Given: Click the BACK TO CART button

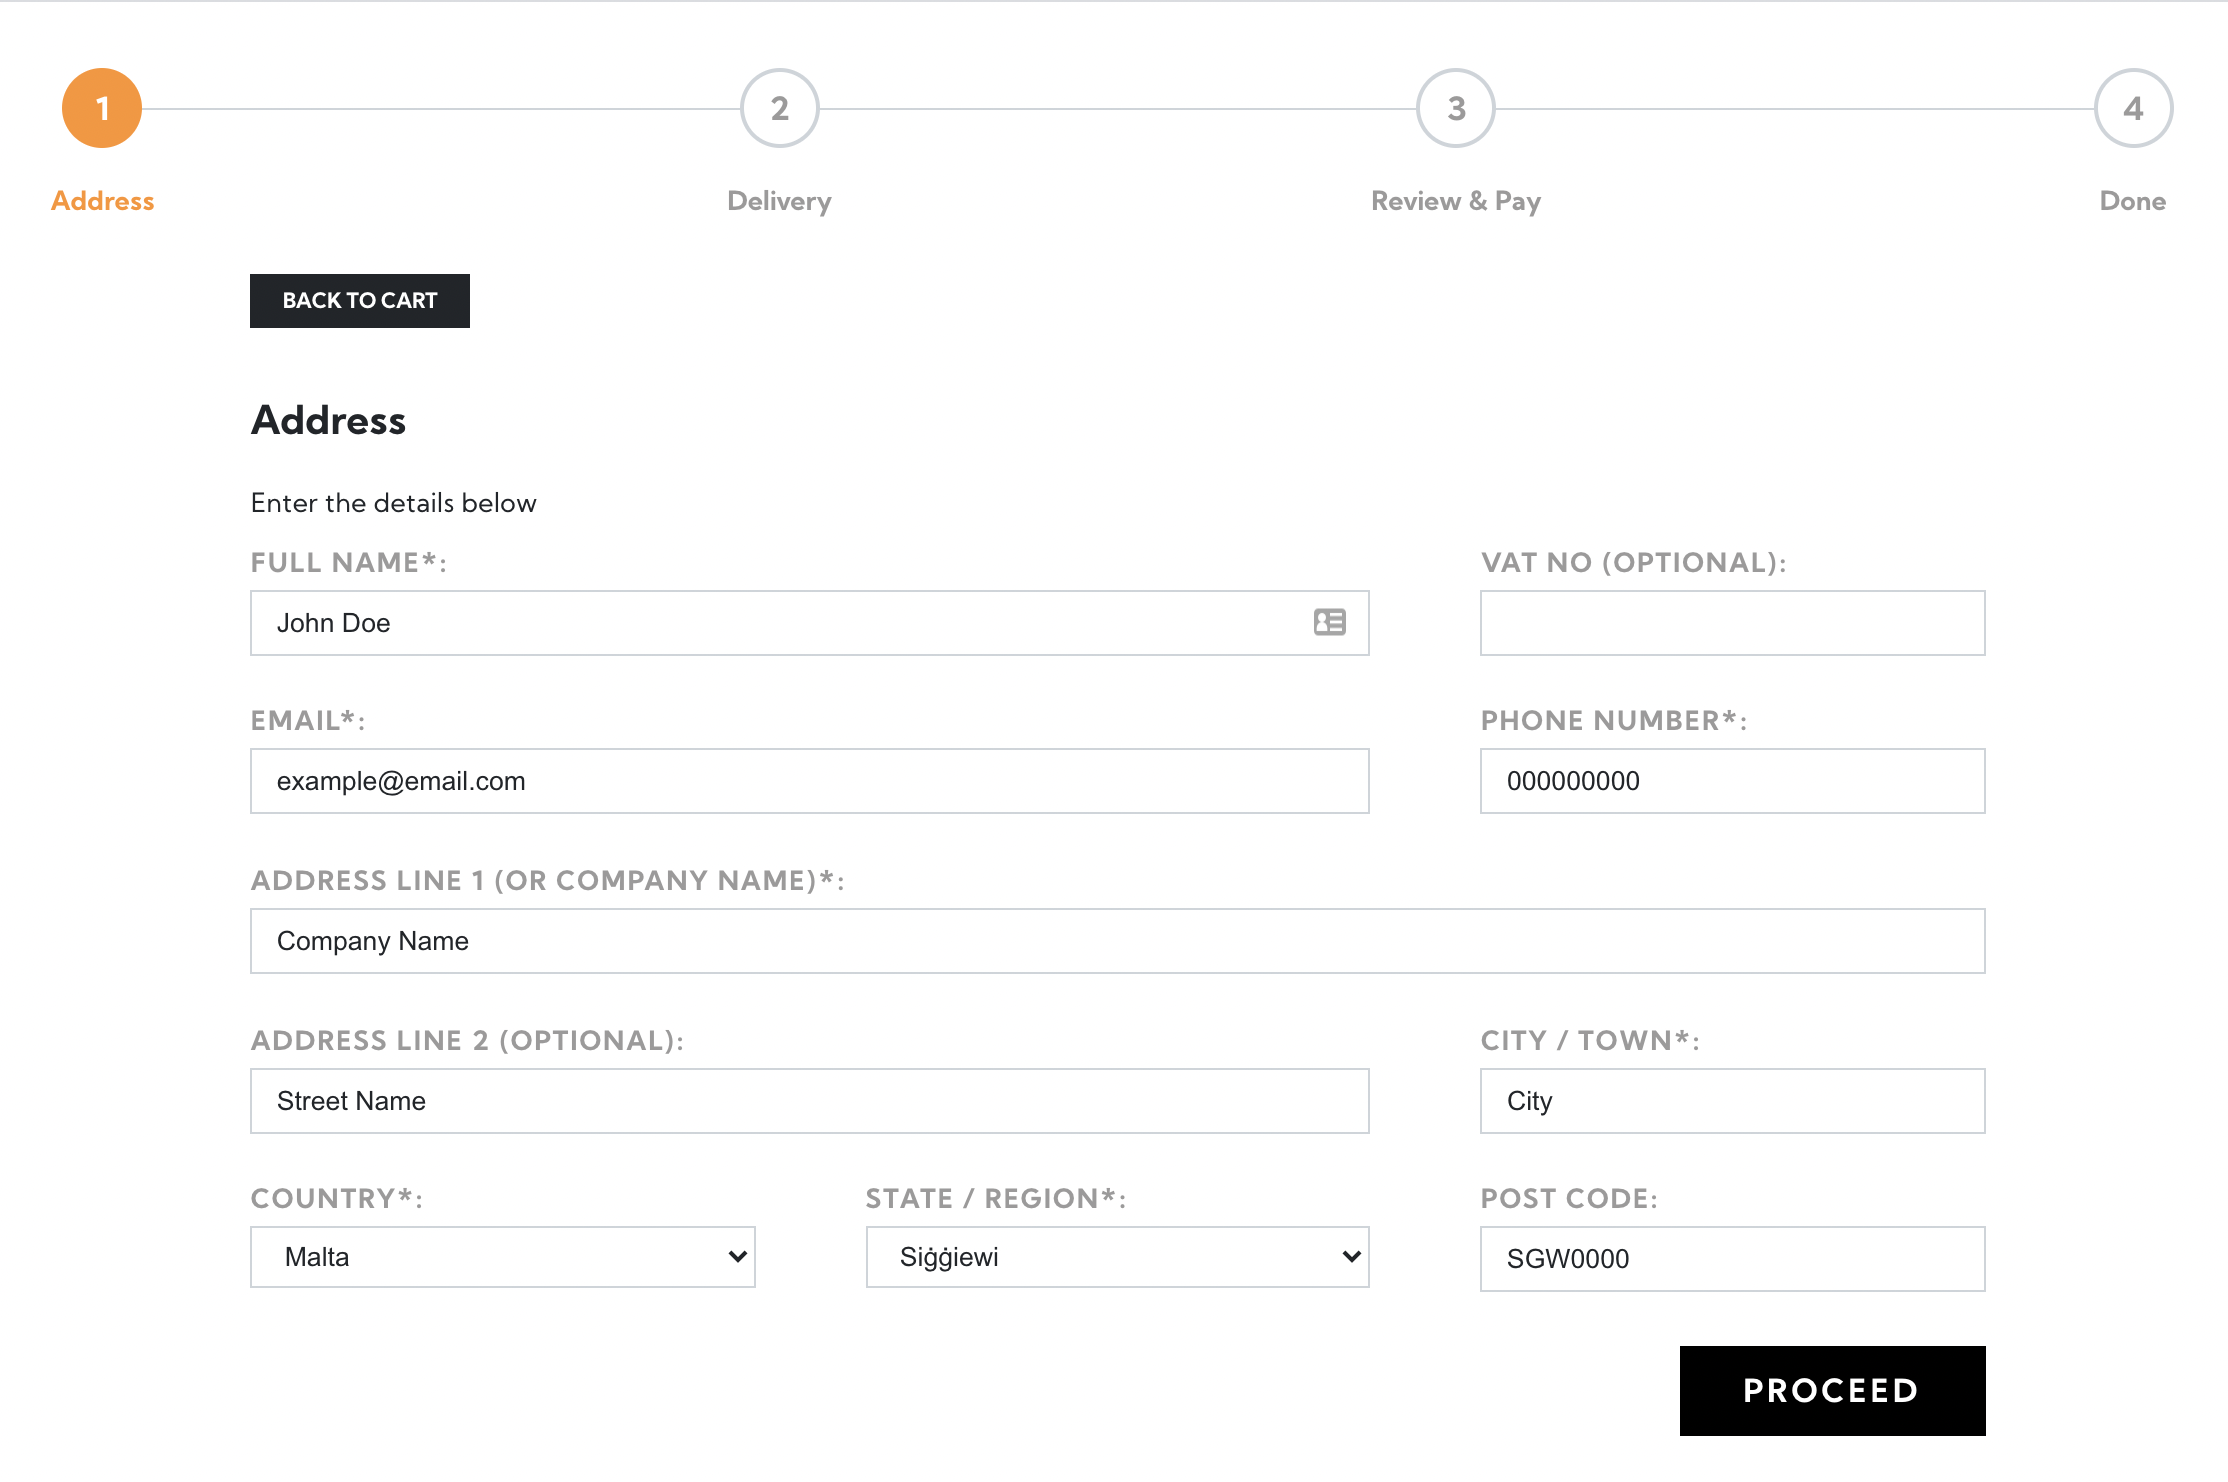Looking at the screenshot, I should (359, 299).
